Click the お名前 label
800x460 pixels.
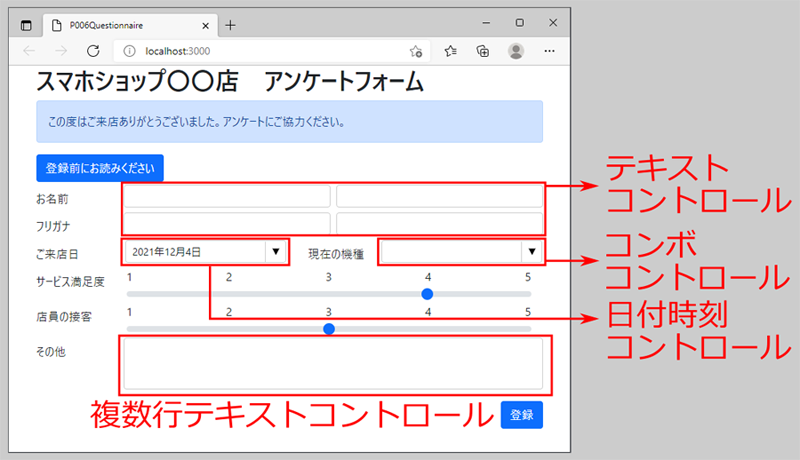click(x=52, y=199)
